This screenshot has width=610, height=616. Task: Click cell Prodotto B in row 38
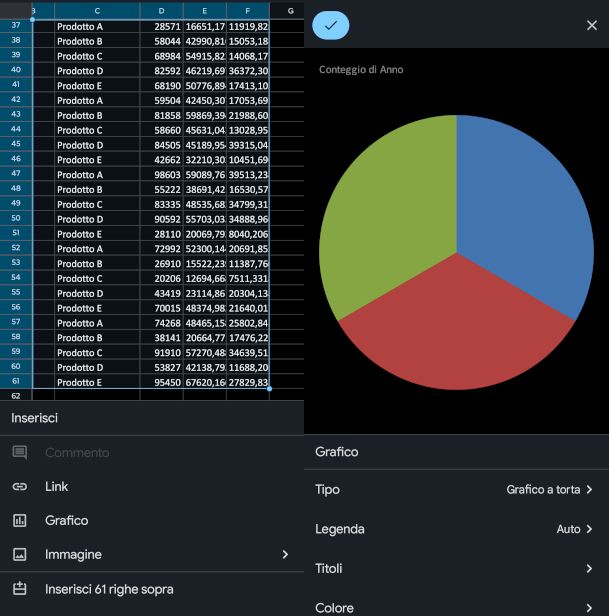point(97,41)
